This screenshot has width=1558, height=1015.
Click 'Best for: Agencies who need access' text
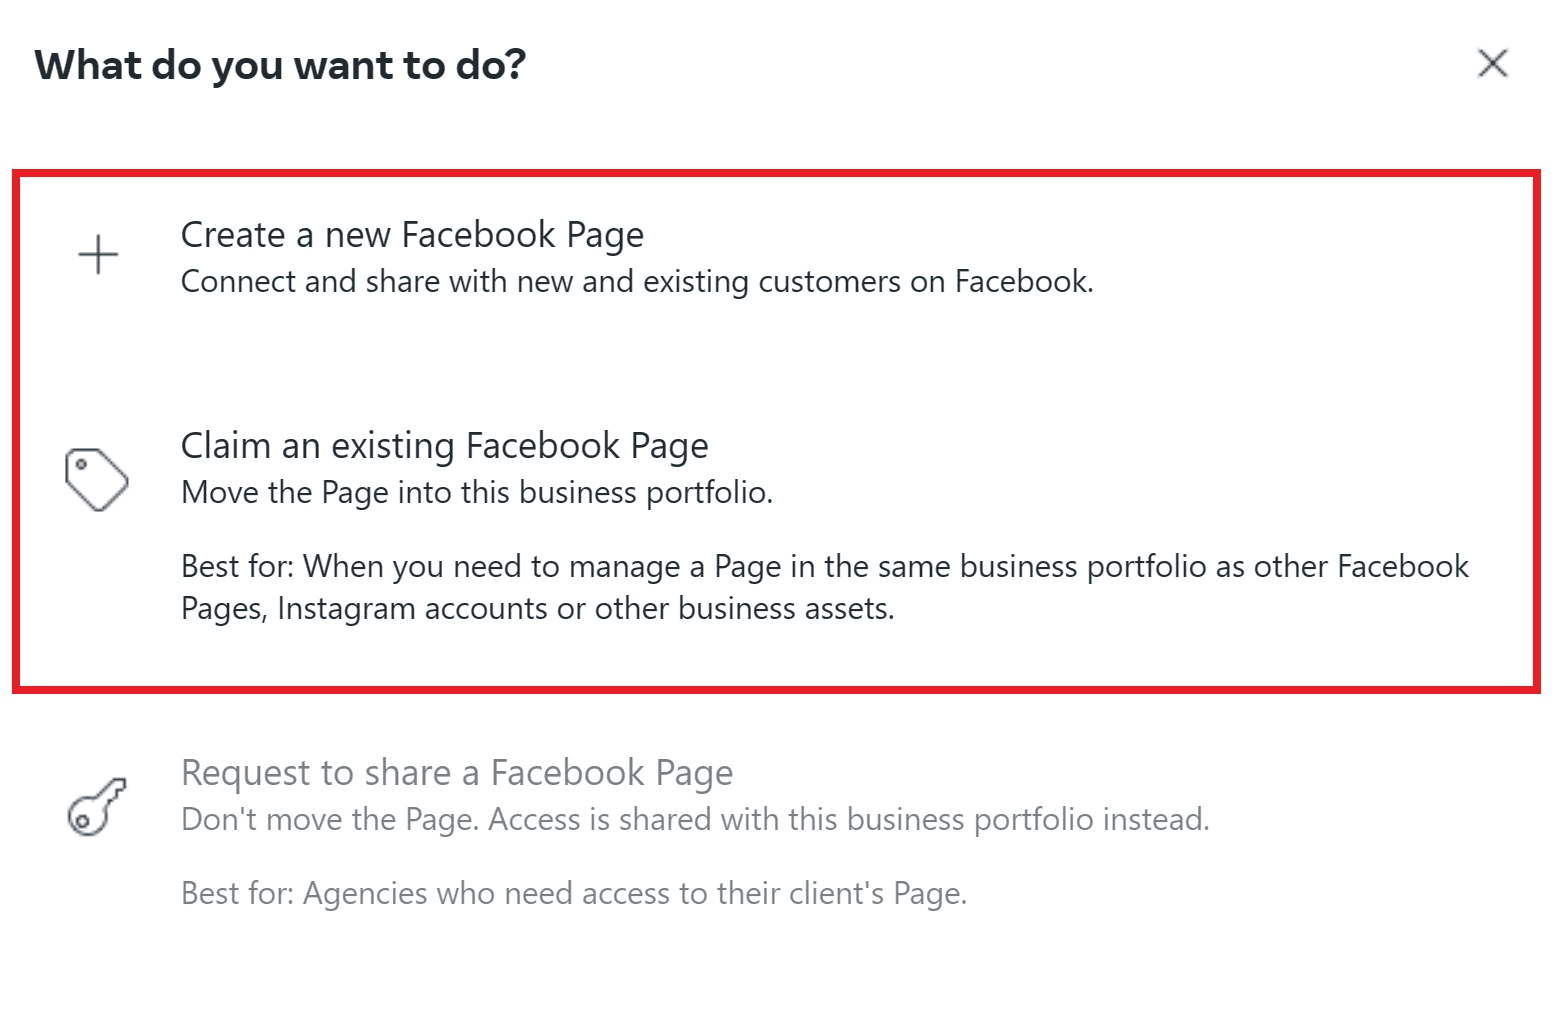pyautogui.click(x=574, y=893)
